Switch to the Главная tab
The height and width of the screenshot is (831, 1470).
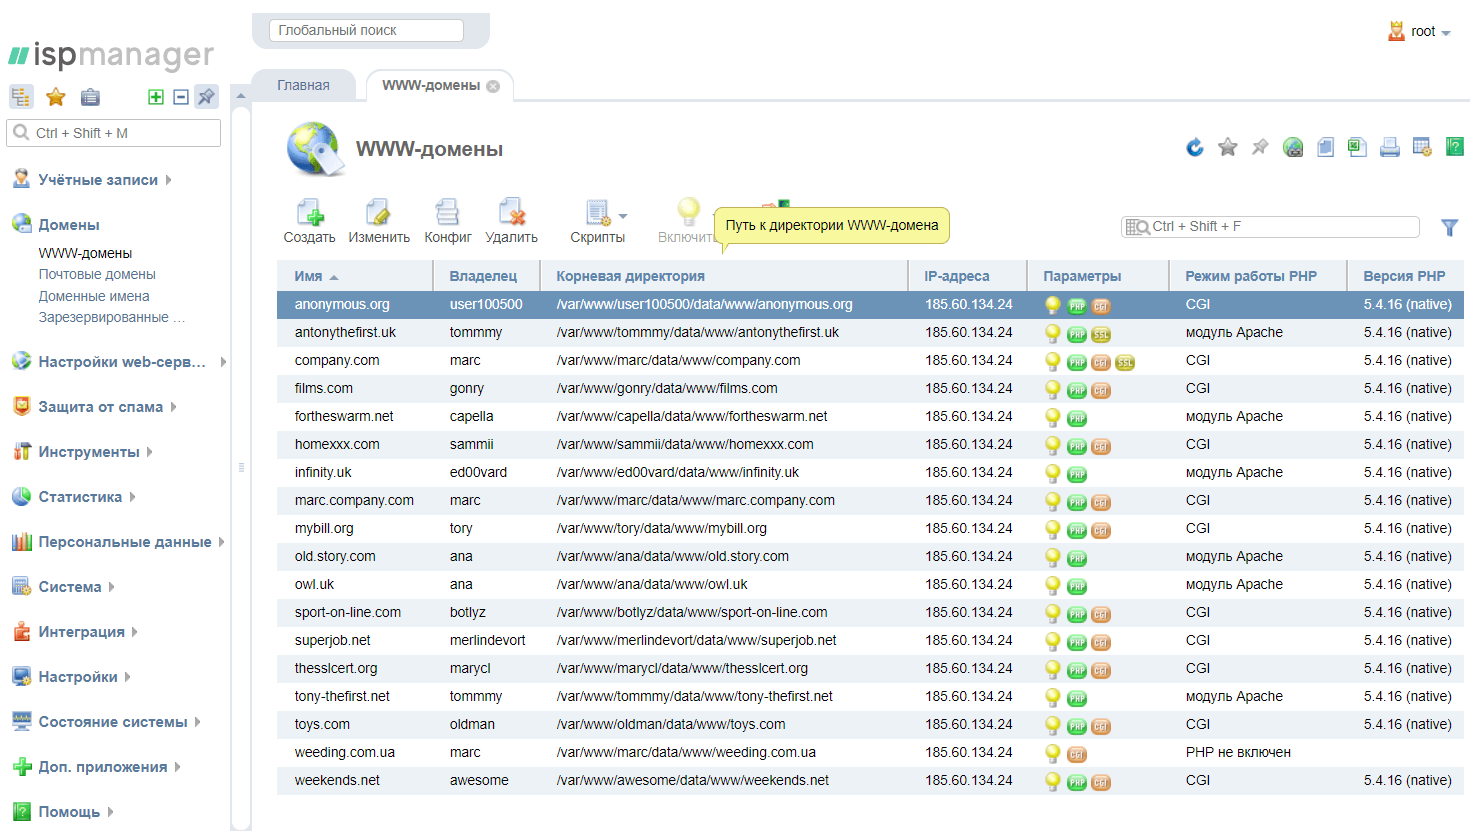pos(303,85)
